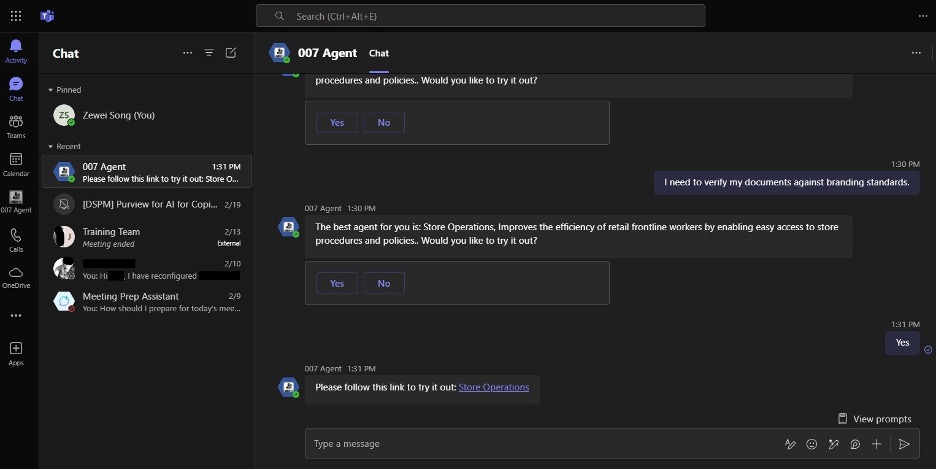Open the emoji picker in compose box
The image size is (936, 470).
point(811,444)
